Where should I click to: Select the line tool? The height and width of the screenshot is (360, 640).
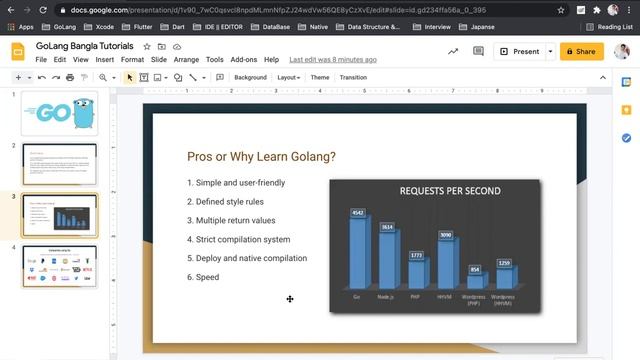(x=193, y=78)
